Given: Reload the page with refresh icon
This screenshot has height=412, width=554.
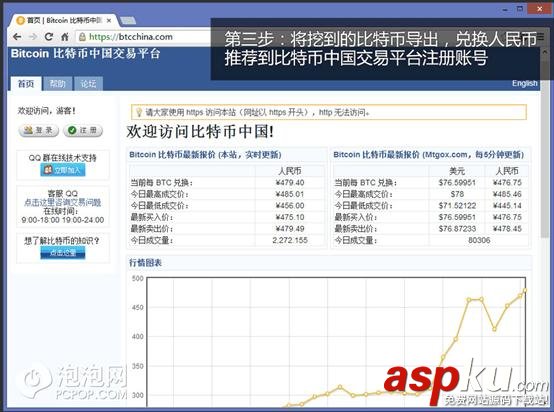Looking at the screenshot, I should click(49, 37).
